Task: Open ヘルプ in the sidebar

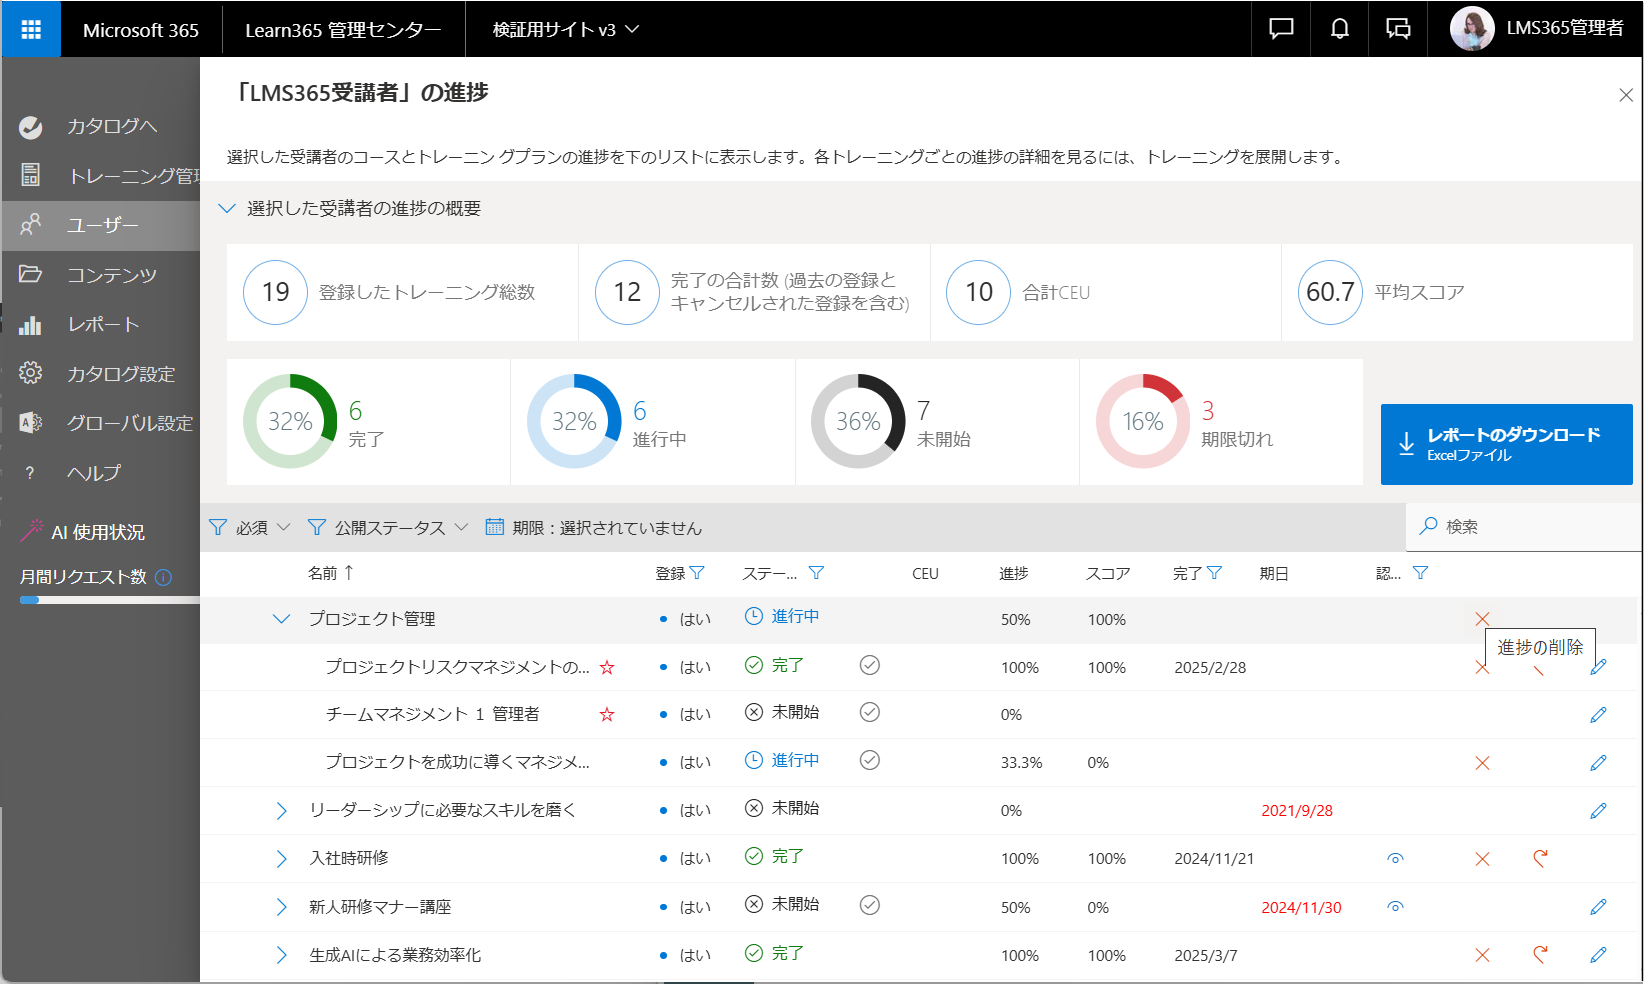Action: (x=101, y=473)
